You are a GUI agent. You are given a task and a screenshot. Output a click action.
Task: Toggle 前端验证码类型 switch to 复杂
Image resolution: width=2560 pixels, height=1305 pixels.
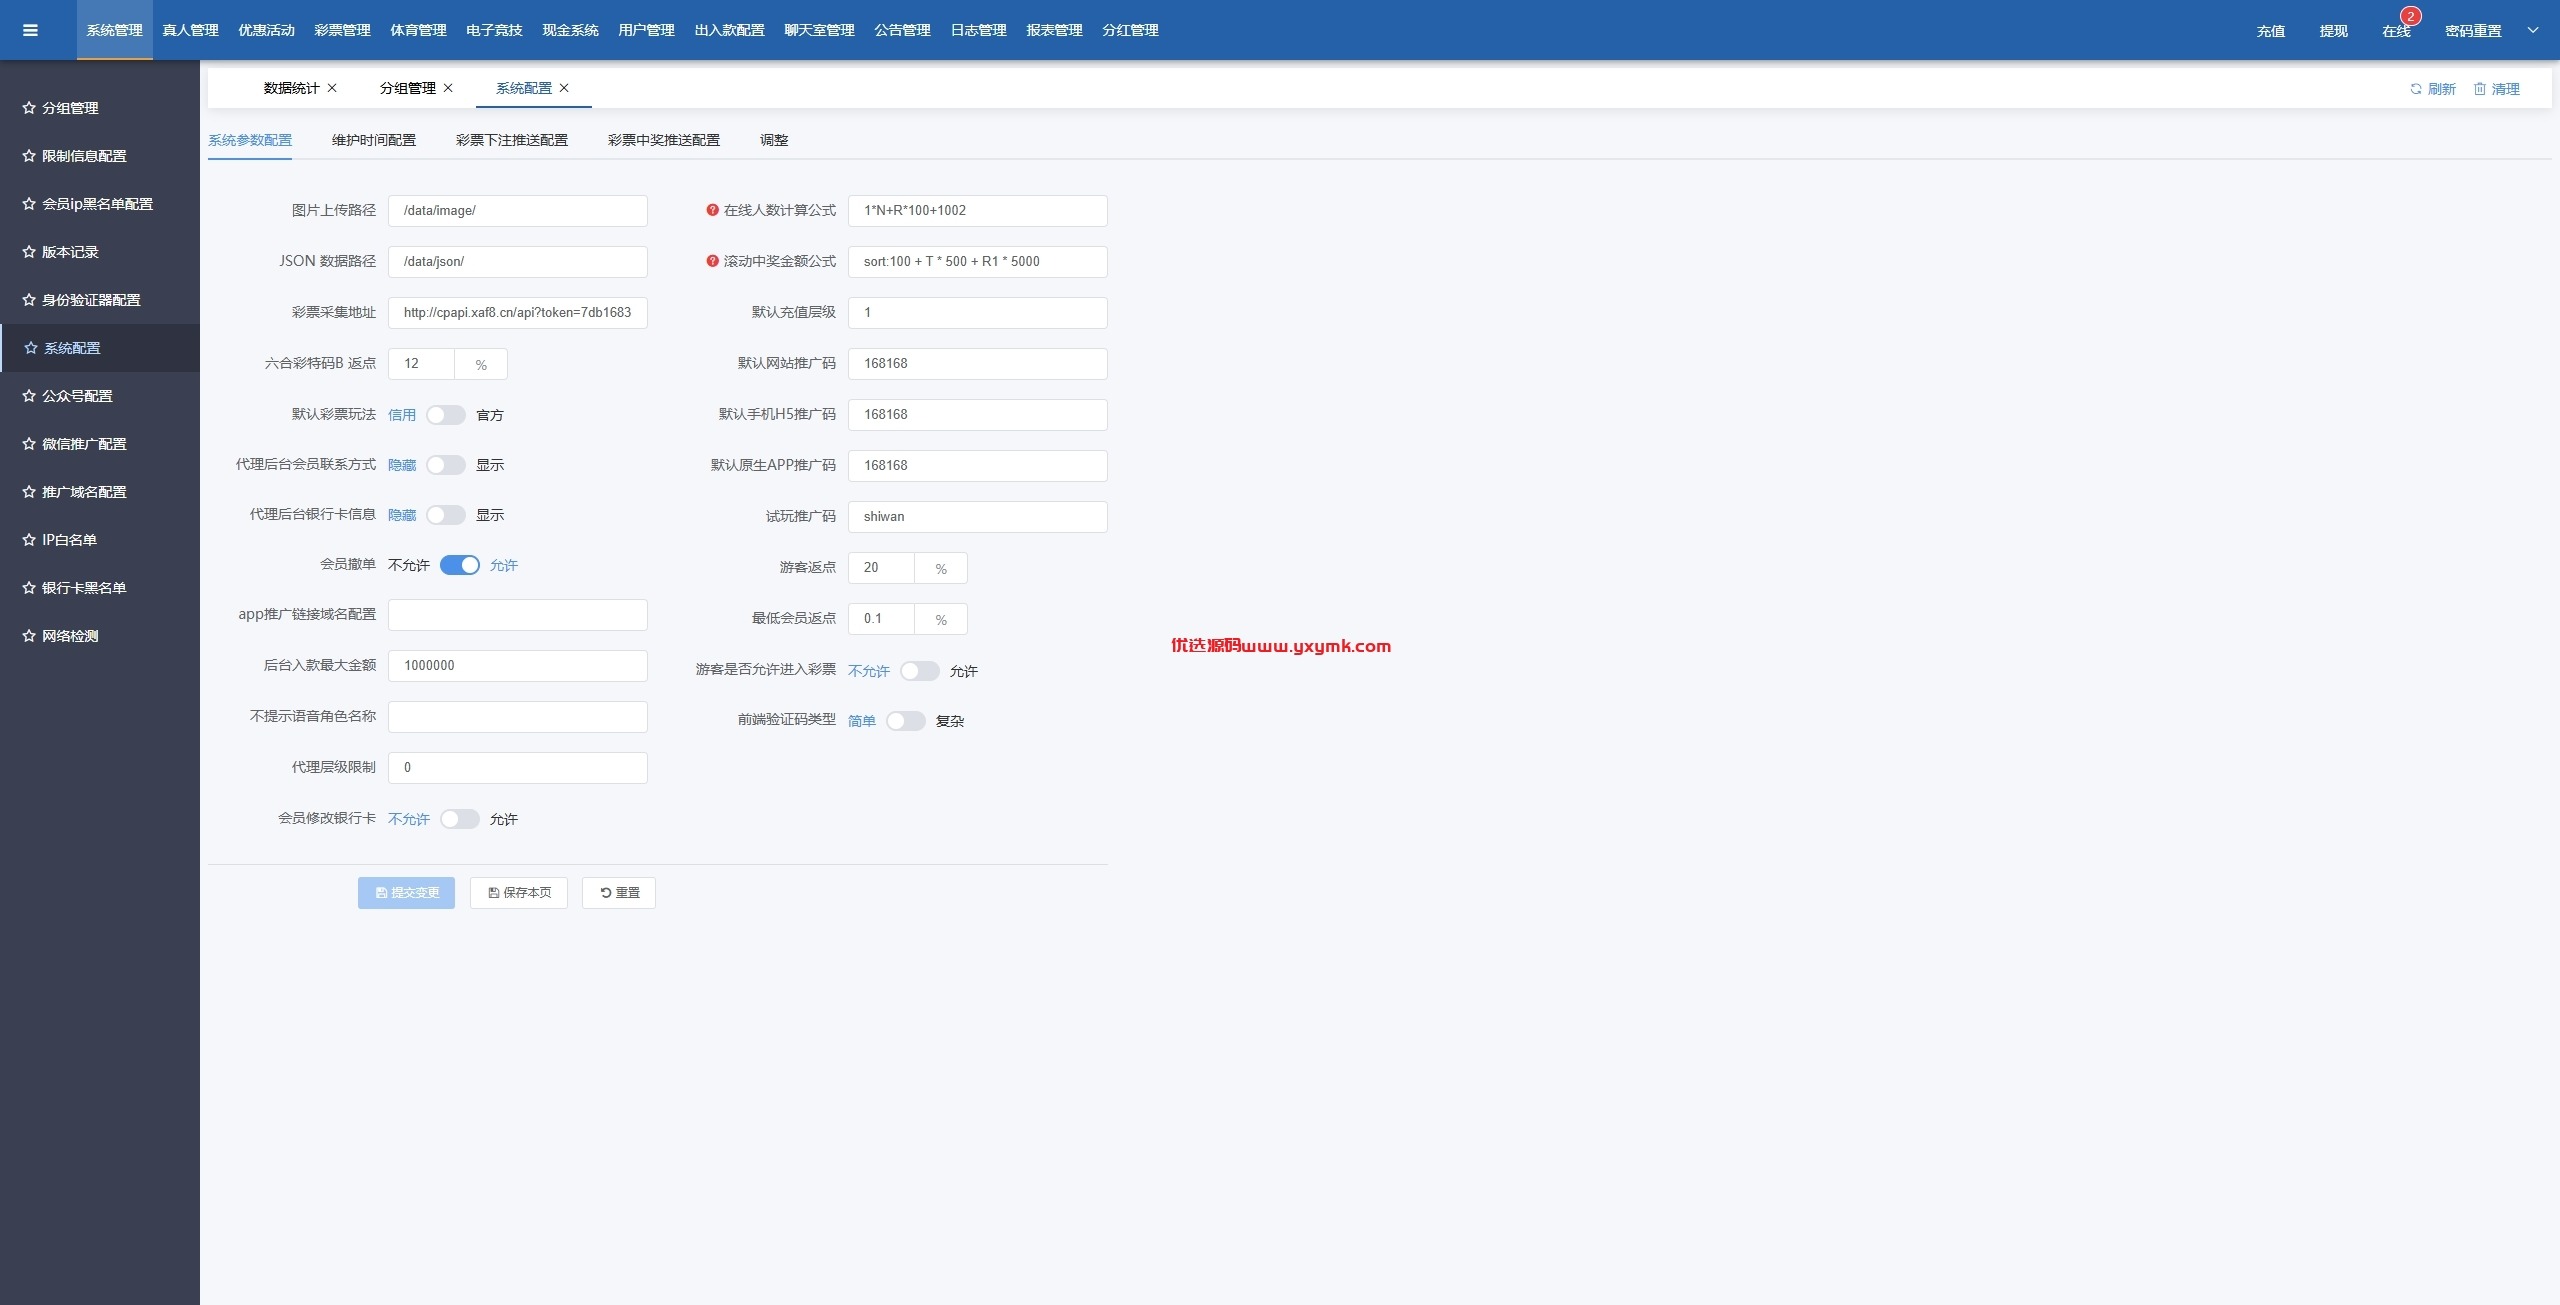(x=906, y=721)
